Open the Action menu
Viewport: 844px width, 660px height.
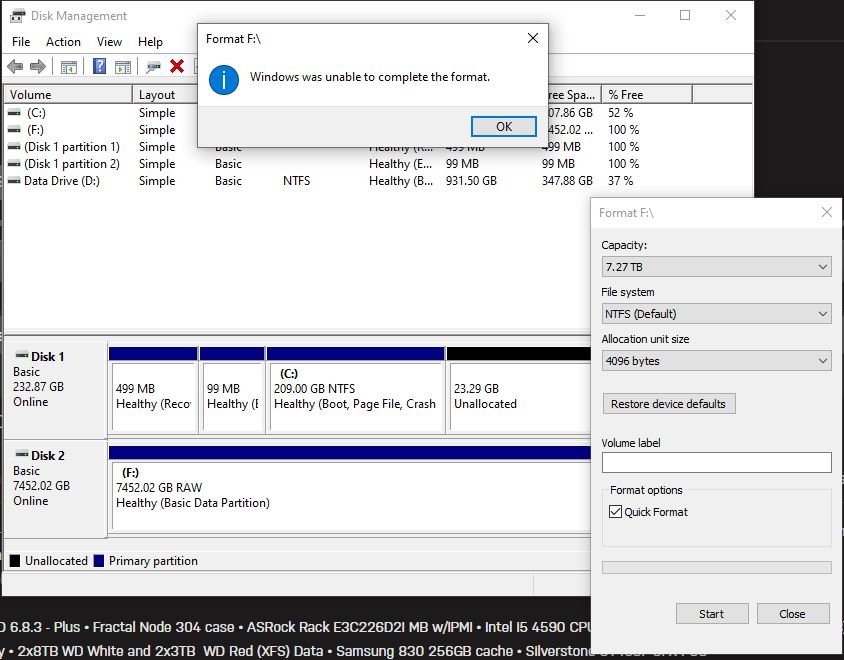[x=63, y=41]
